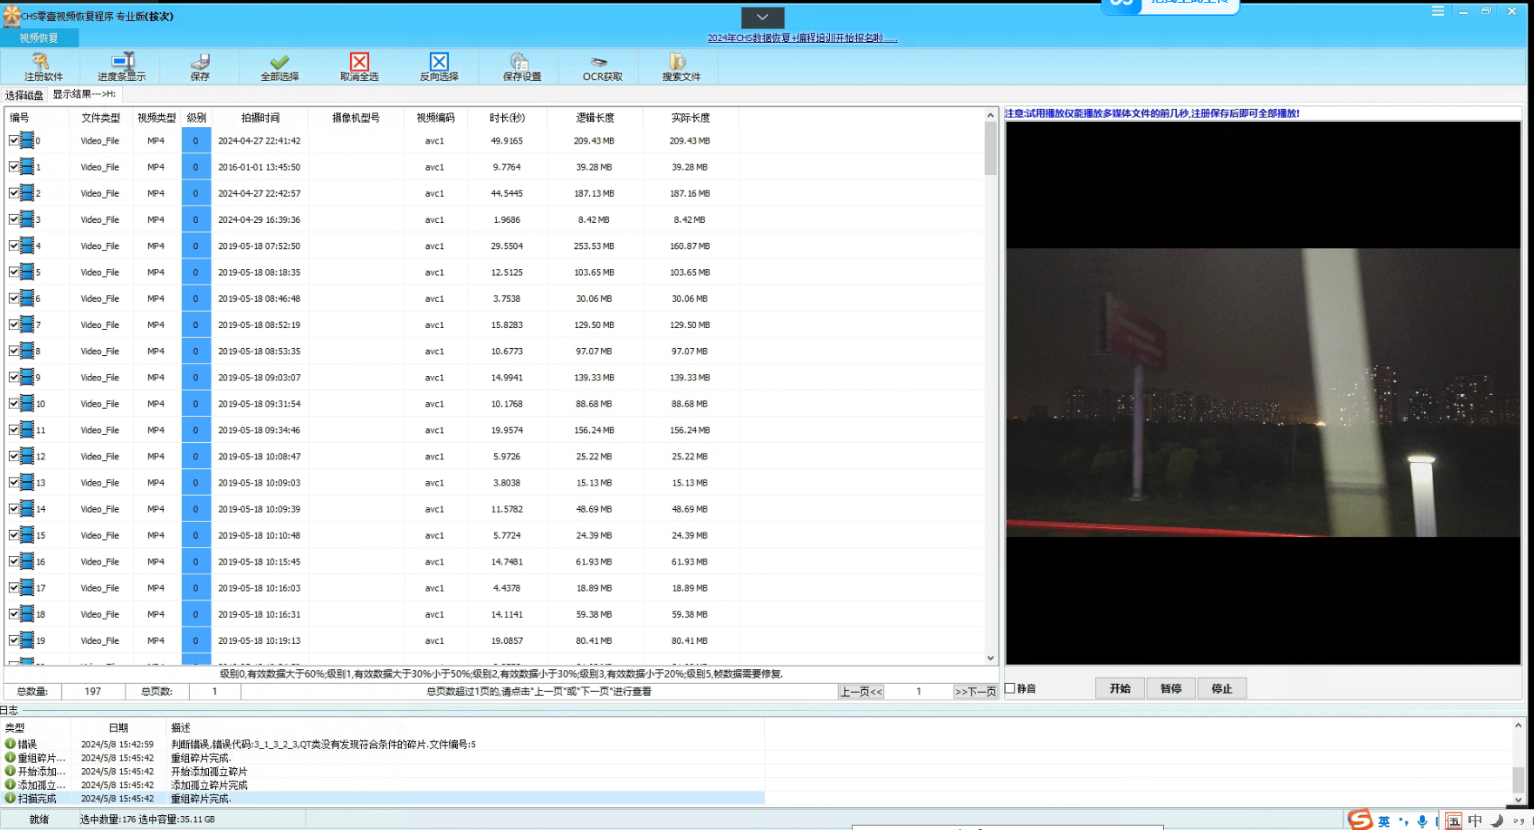Click the 五 Wubi input method icon
The width and height of the screenshot is (1534, 830).
(1453, 821)
